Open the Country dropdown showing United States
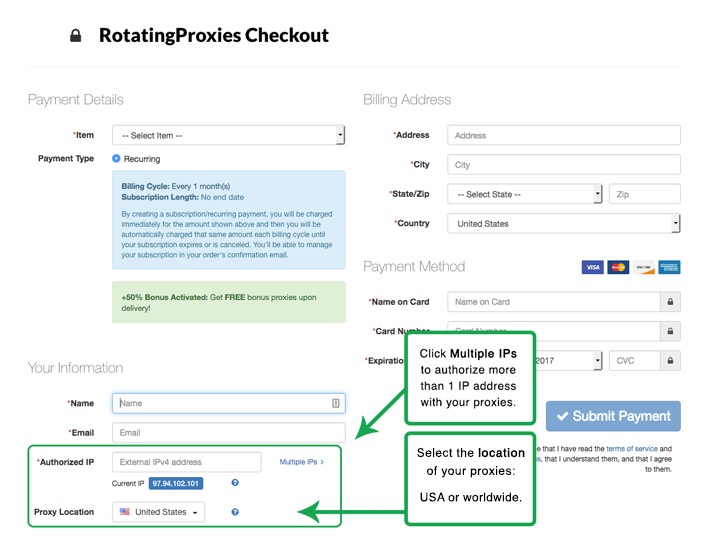 point(564,224)
